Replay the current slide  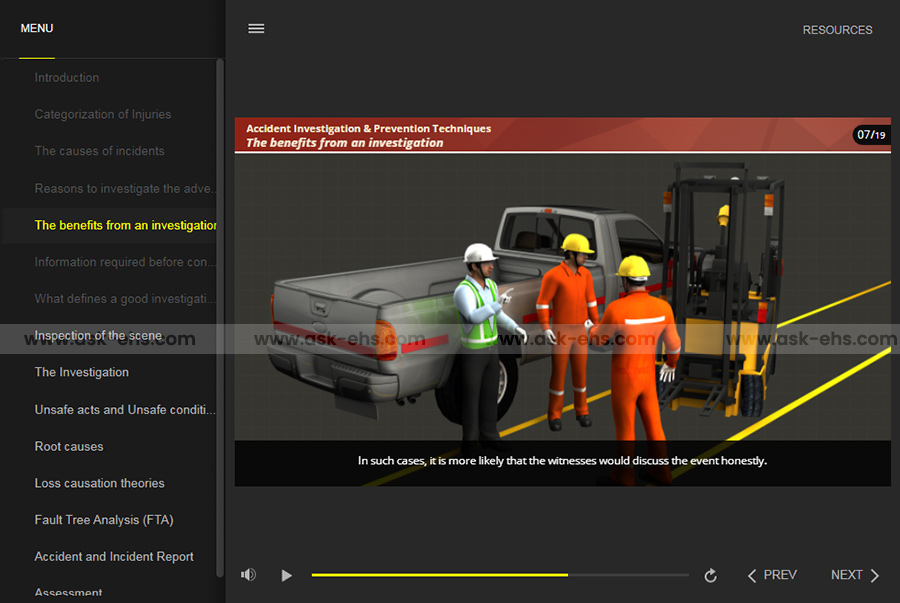(710, 575)
